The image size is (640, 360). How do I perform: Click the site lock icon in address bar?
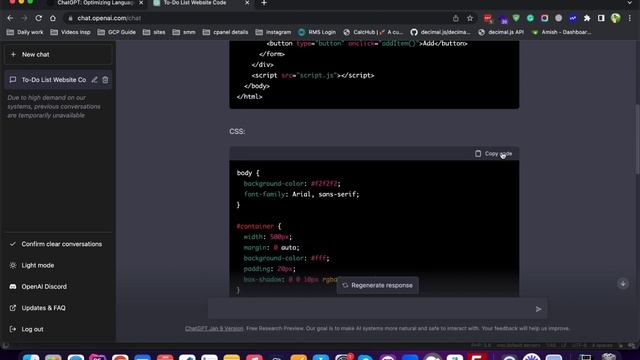(70, 18)
